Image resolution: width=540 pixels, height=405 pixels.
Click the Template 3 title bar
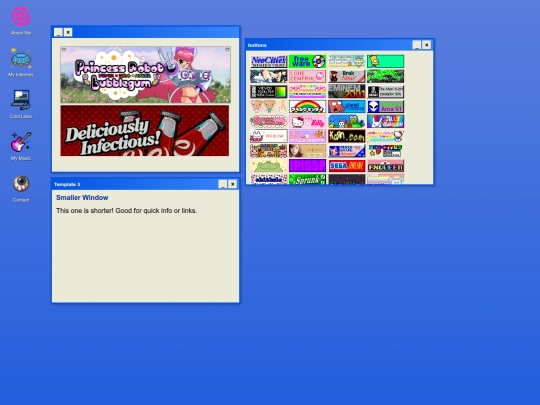(x=145, y=184)
